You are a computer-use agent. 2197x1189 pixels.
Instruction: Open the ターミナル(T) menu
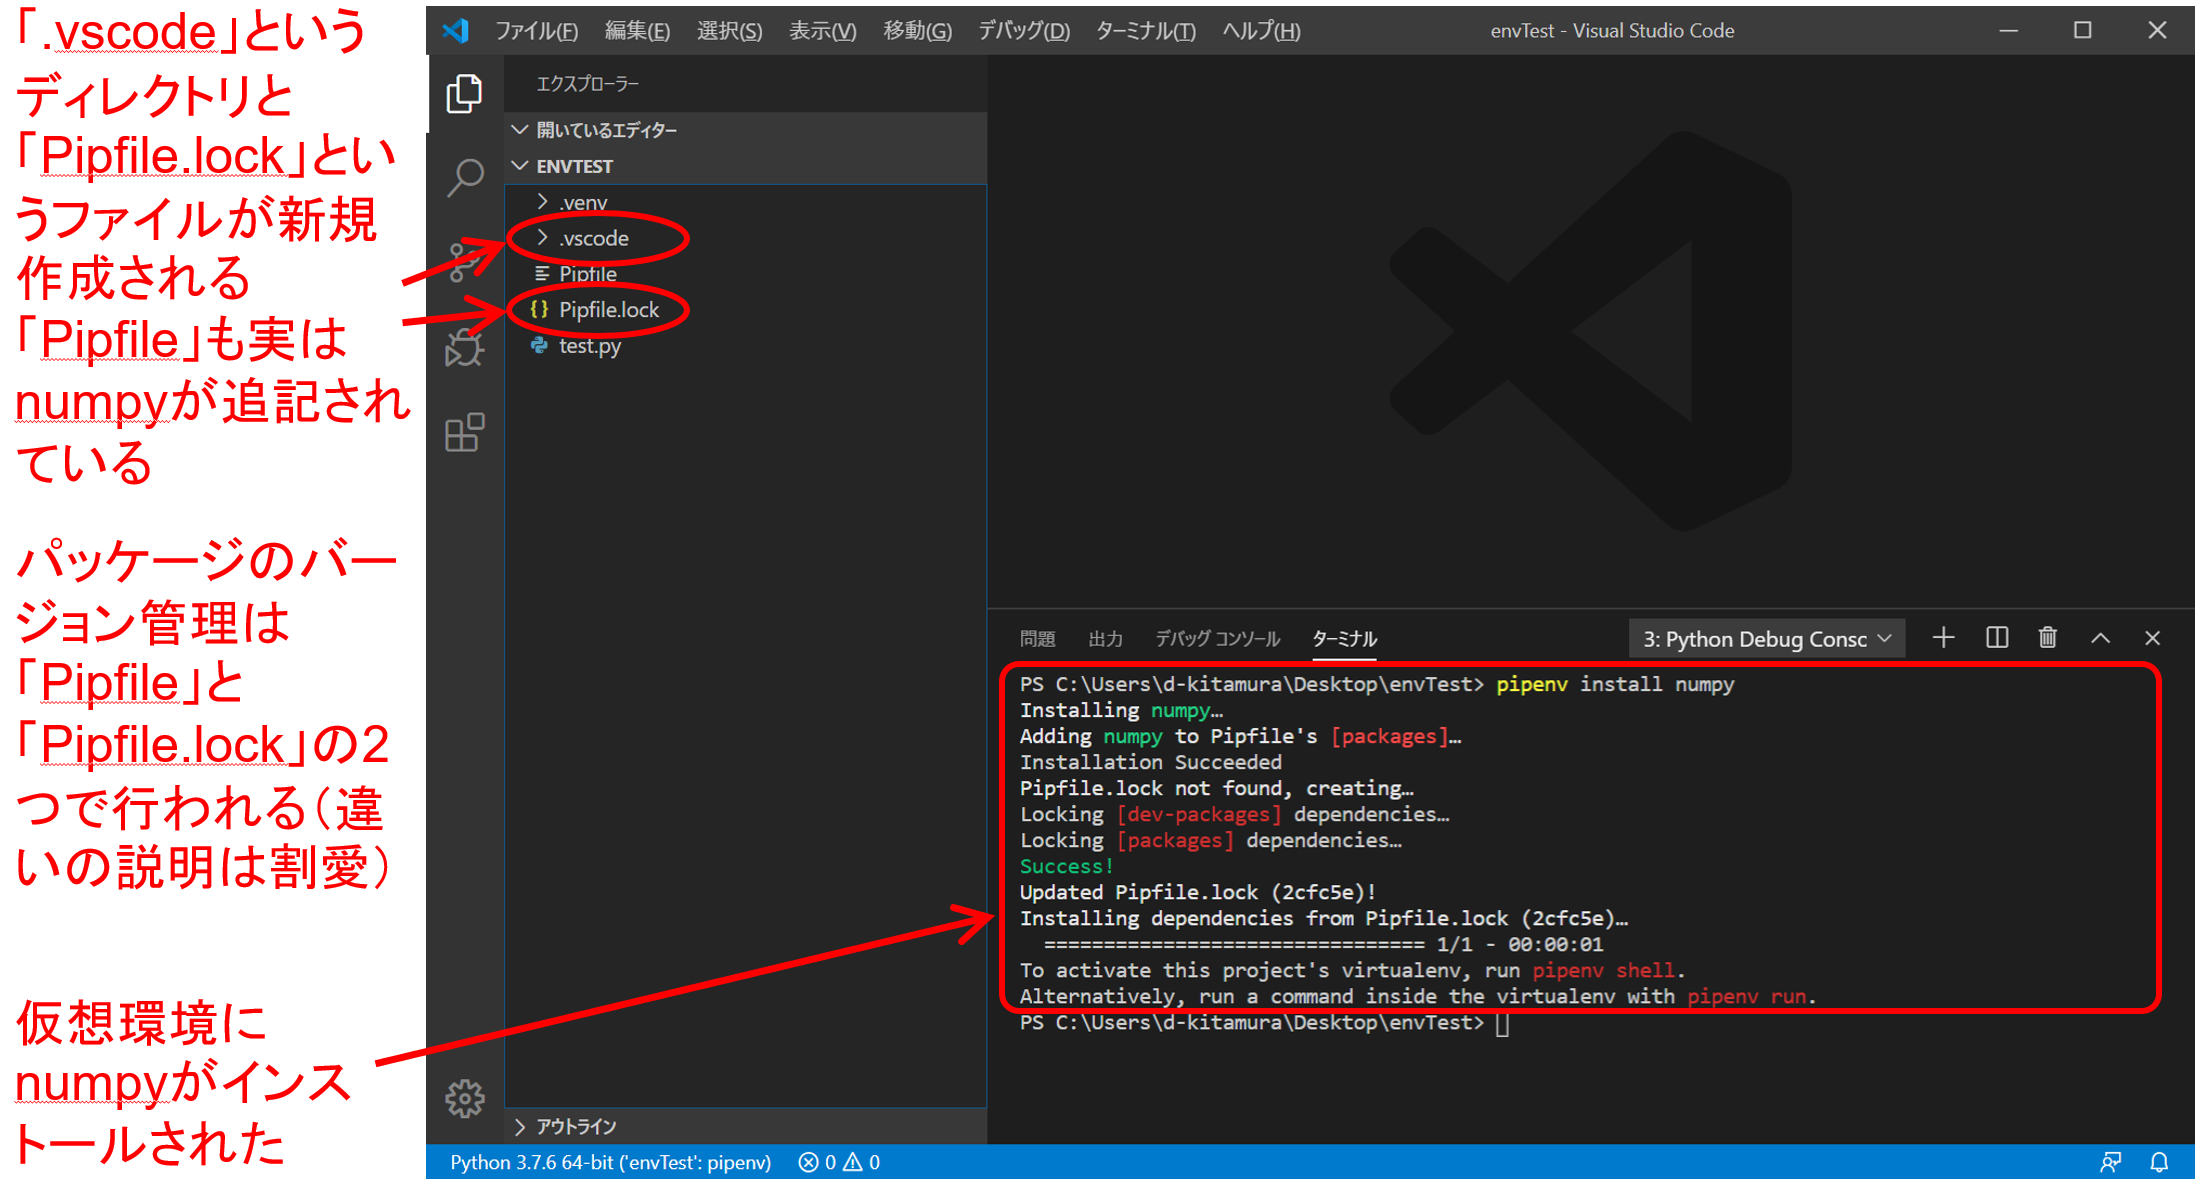pos(1145,31)
